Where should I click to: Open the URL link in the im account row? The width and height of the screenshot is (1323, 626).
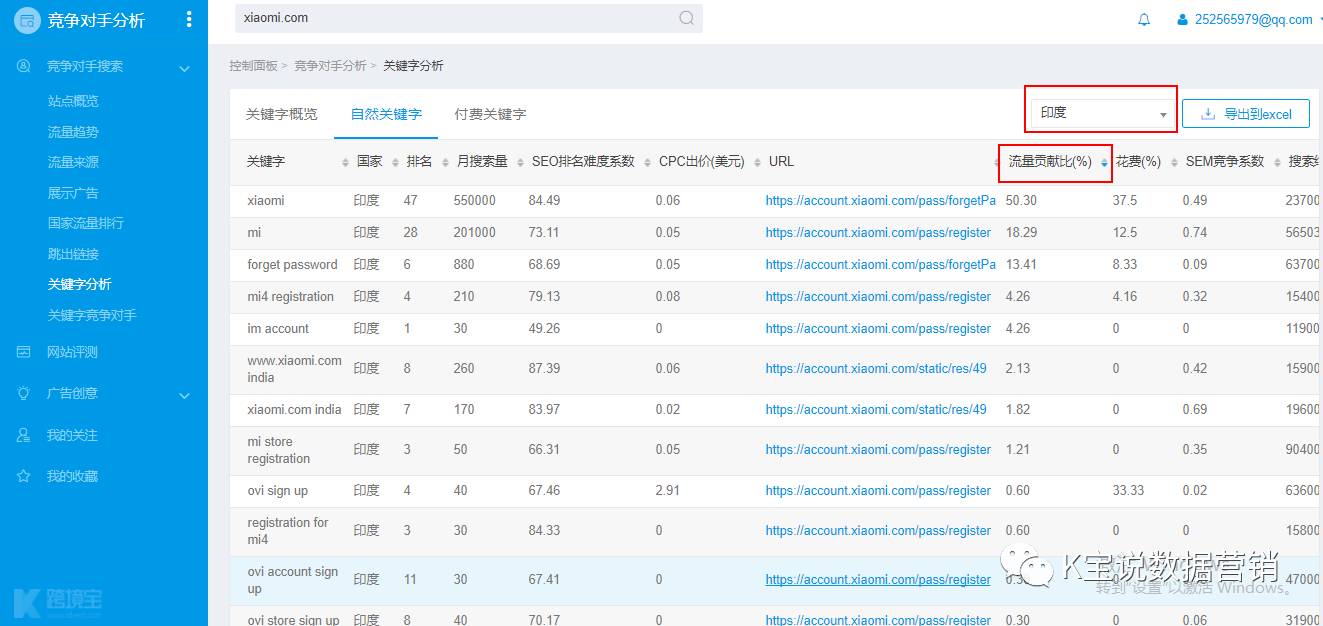point(878,328)
